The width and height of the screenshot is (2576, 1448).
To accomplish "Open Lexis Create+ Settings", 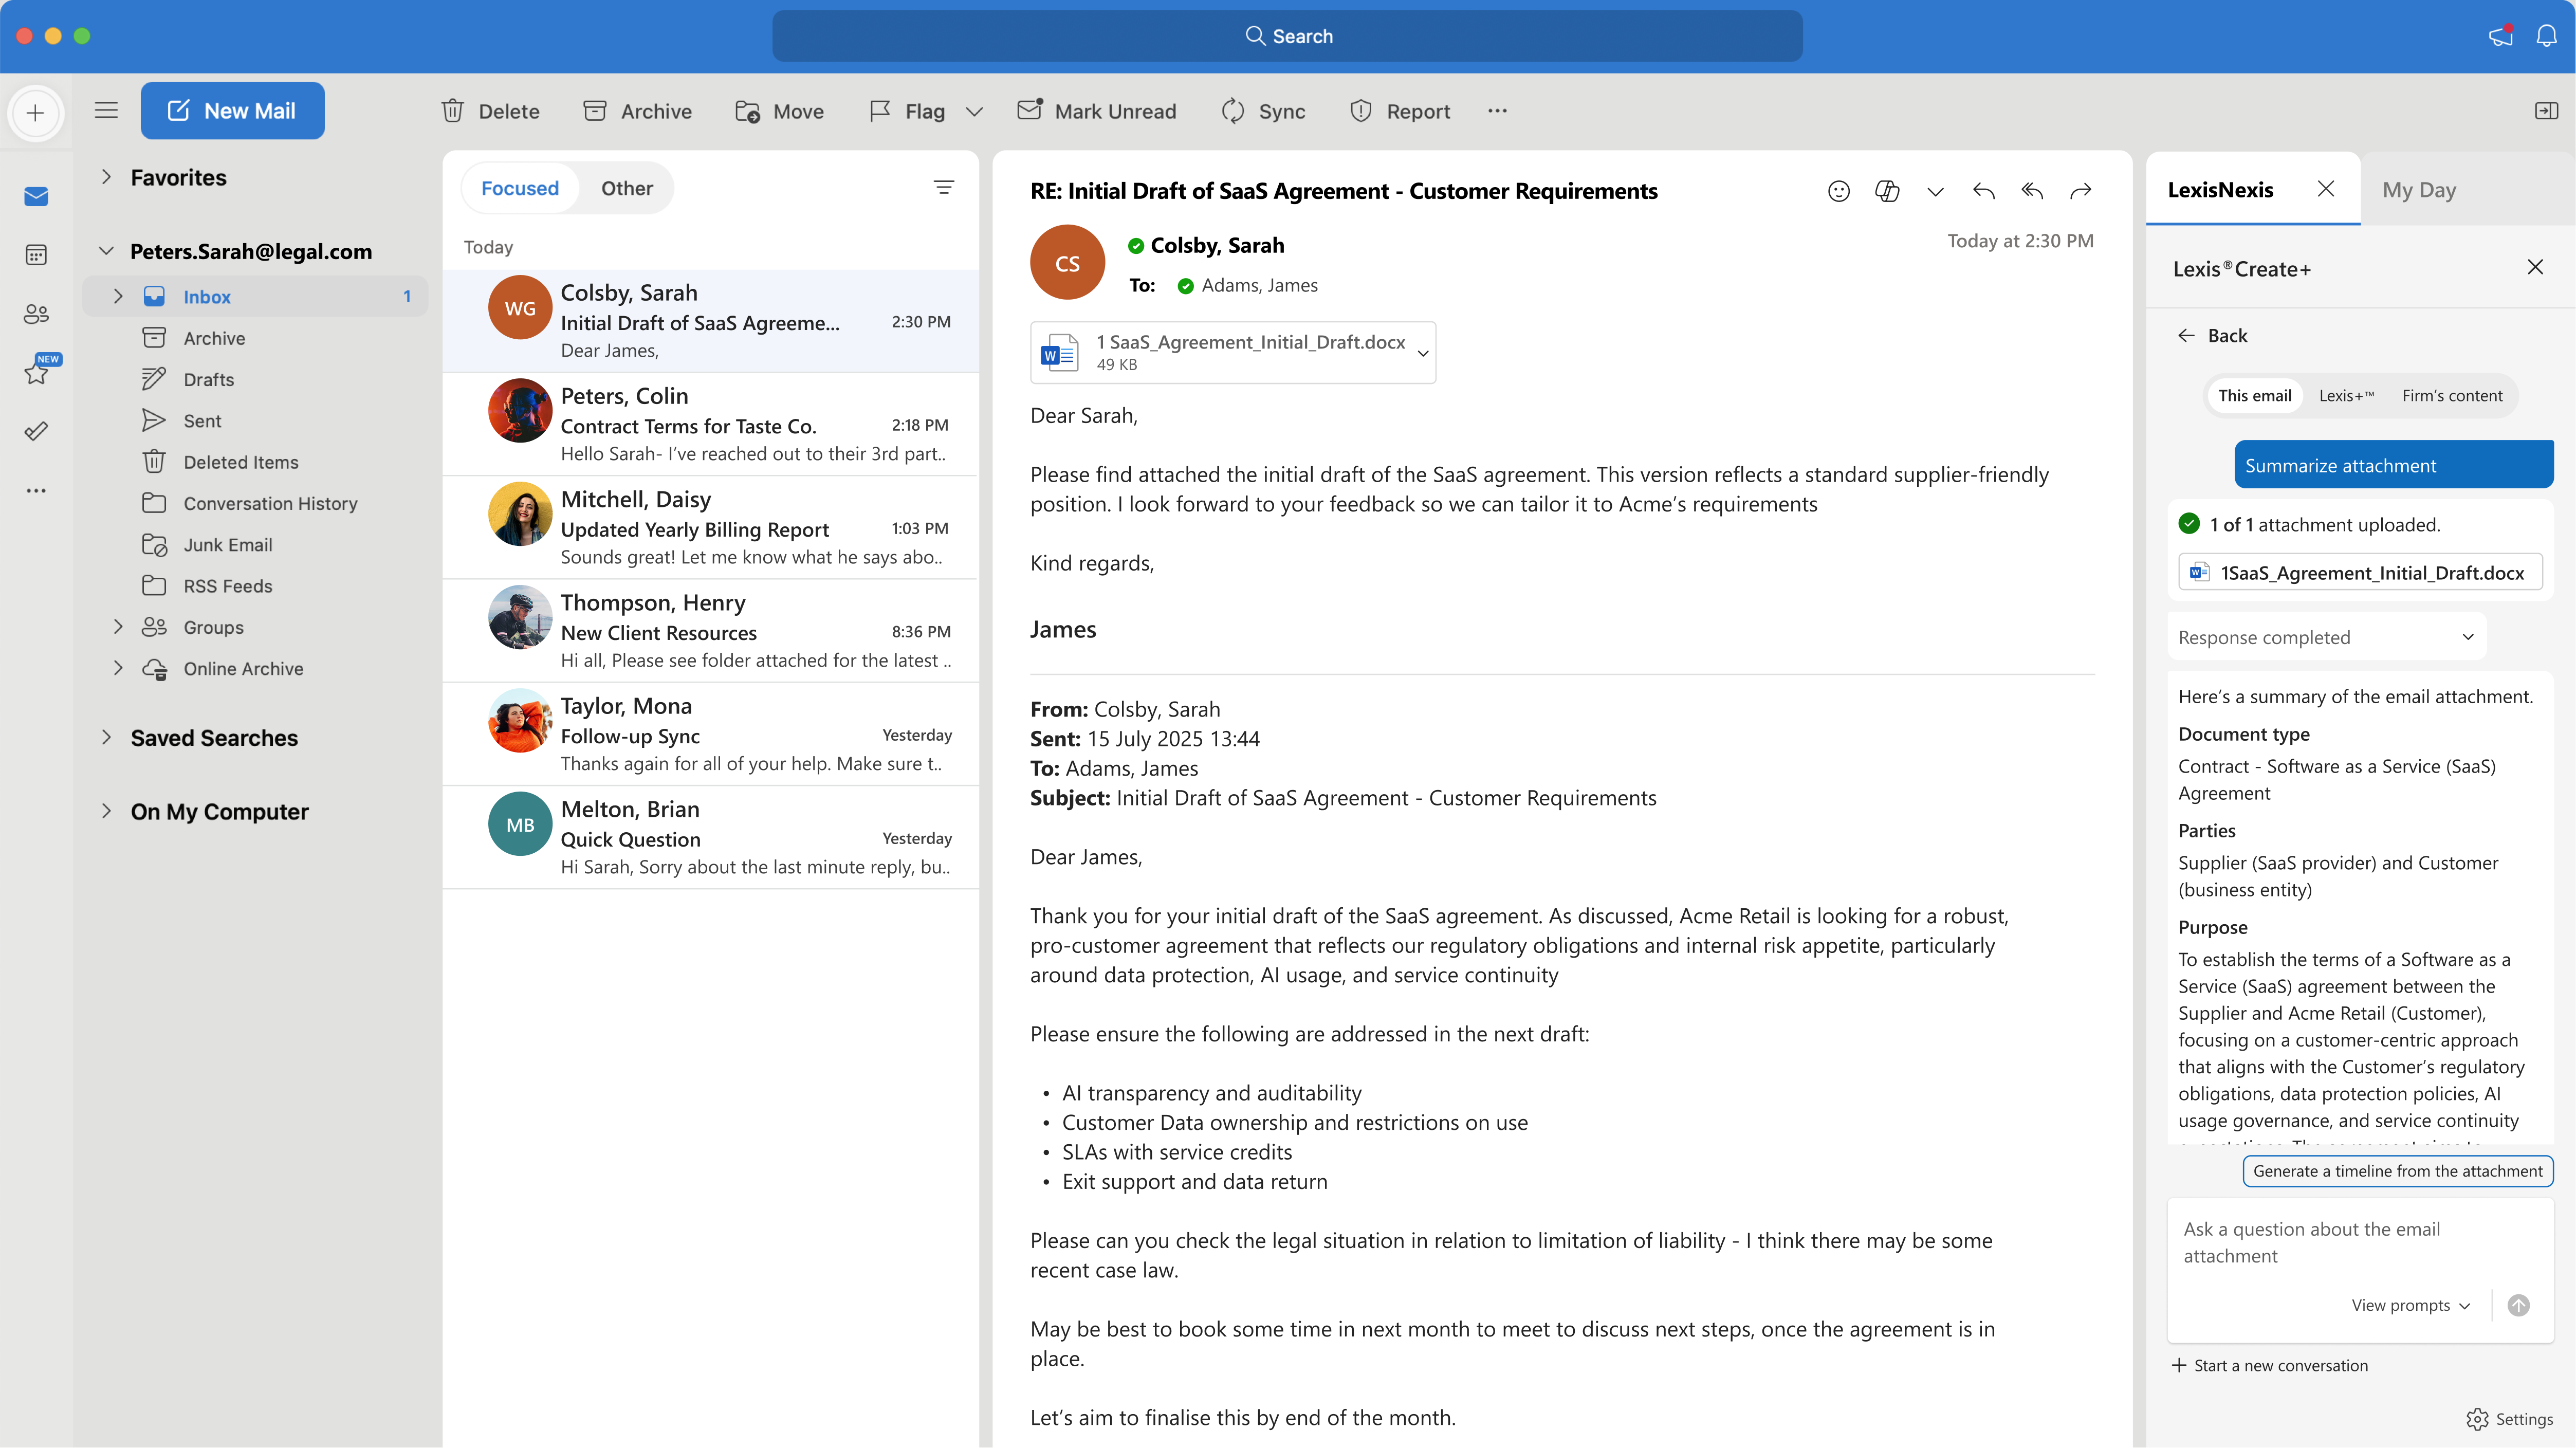I will coord(2509,1419).
